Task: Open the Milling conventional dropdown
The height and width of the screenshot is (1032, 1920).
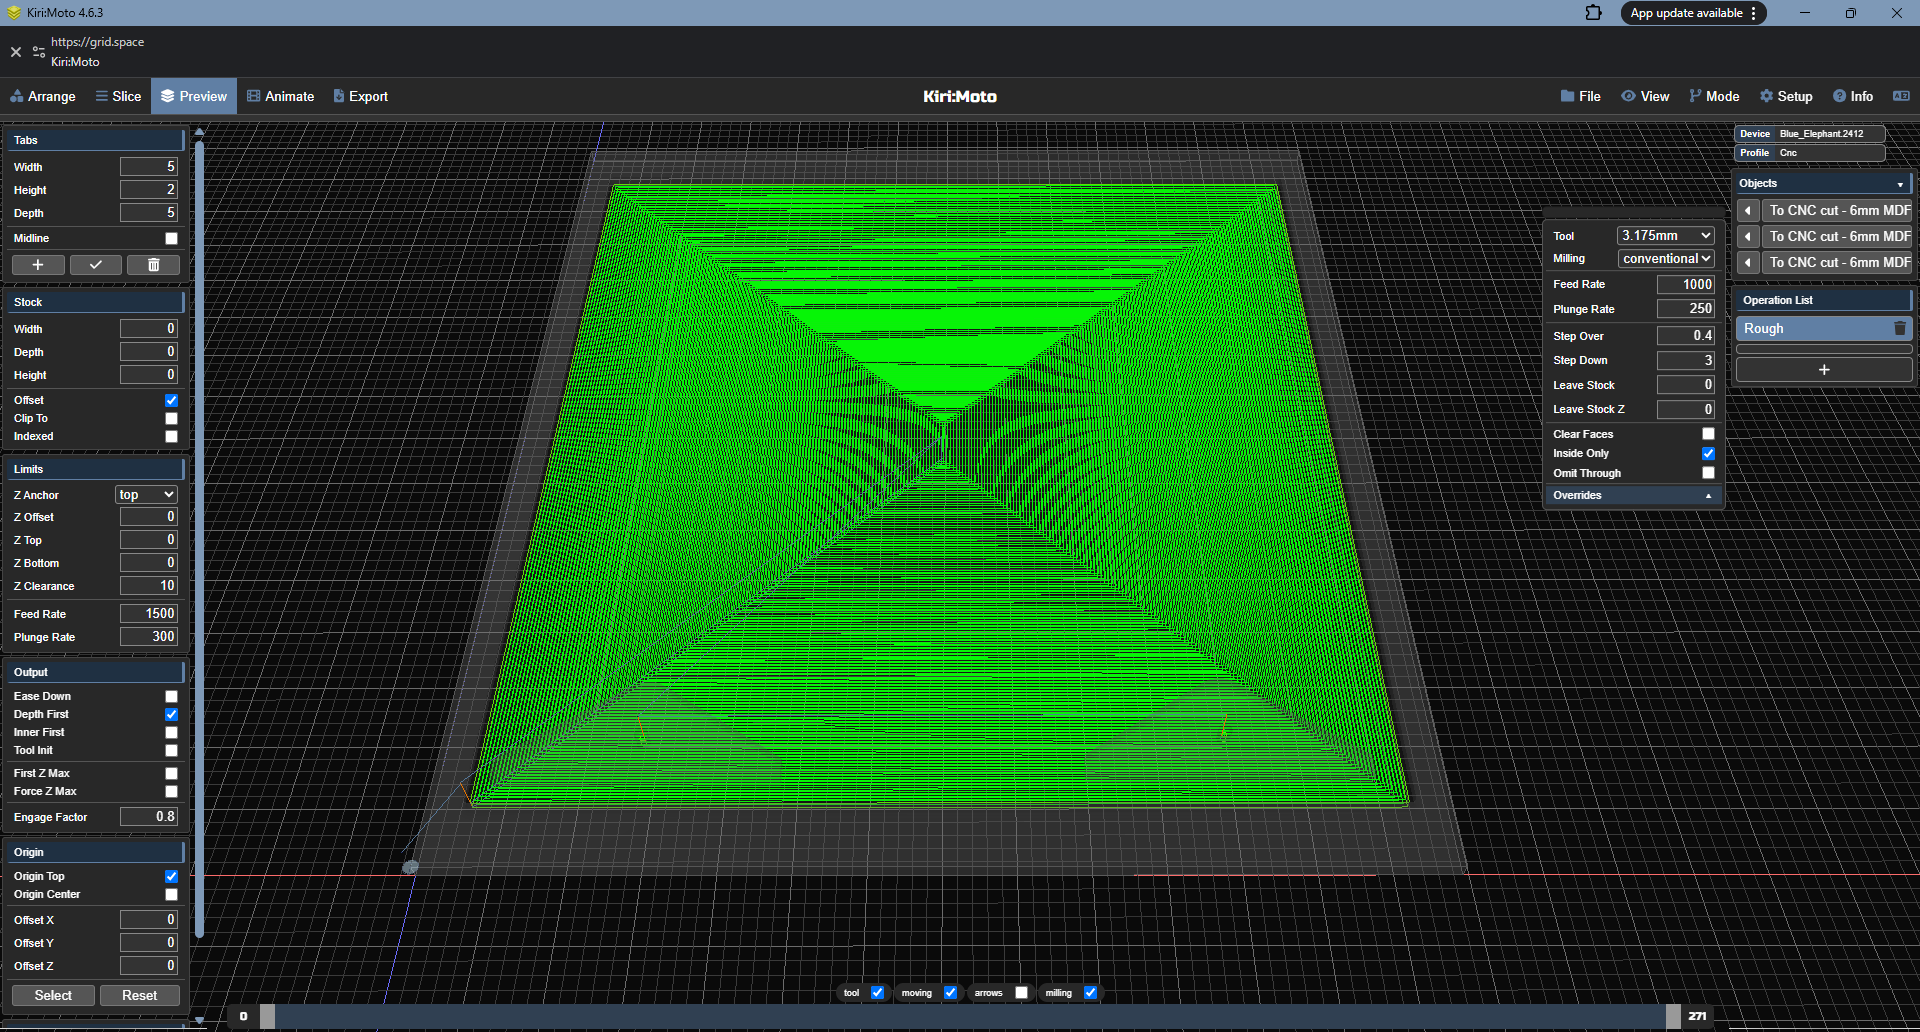Action: [x=1665, y=259]
